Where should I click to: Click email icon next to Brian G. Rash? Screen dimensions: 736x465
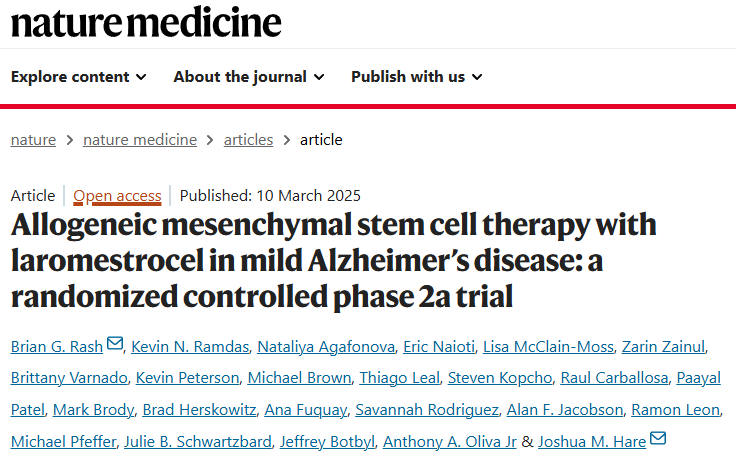[x=115, y=345]
